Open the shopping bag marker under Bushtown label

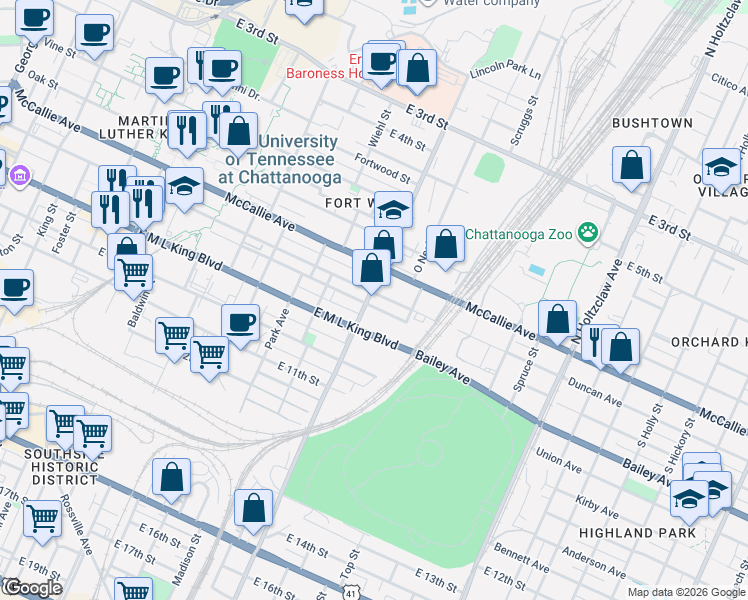[631, 166]
